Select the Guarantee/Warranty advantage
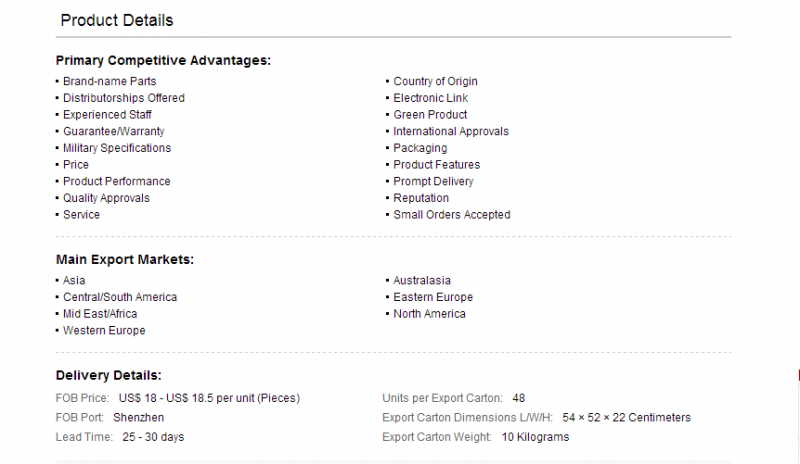Viewport: 800px width, 464px height. click(113, 131)
